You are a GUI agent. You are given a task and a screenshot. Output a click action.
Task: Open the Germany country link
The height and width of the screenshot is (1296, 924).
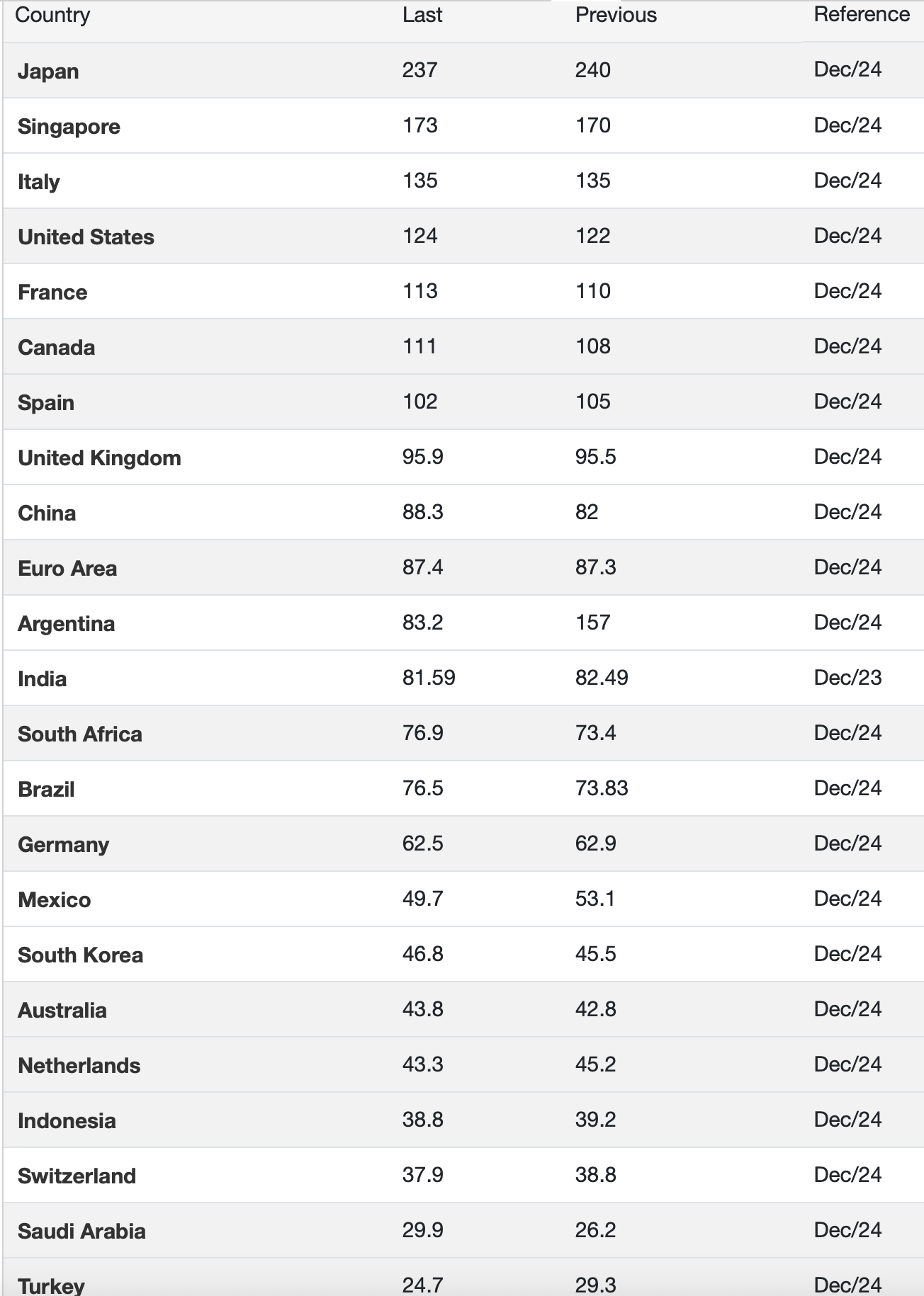coord(63,845)
